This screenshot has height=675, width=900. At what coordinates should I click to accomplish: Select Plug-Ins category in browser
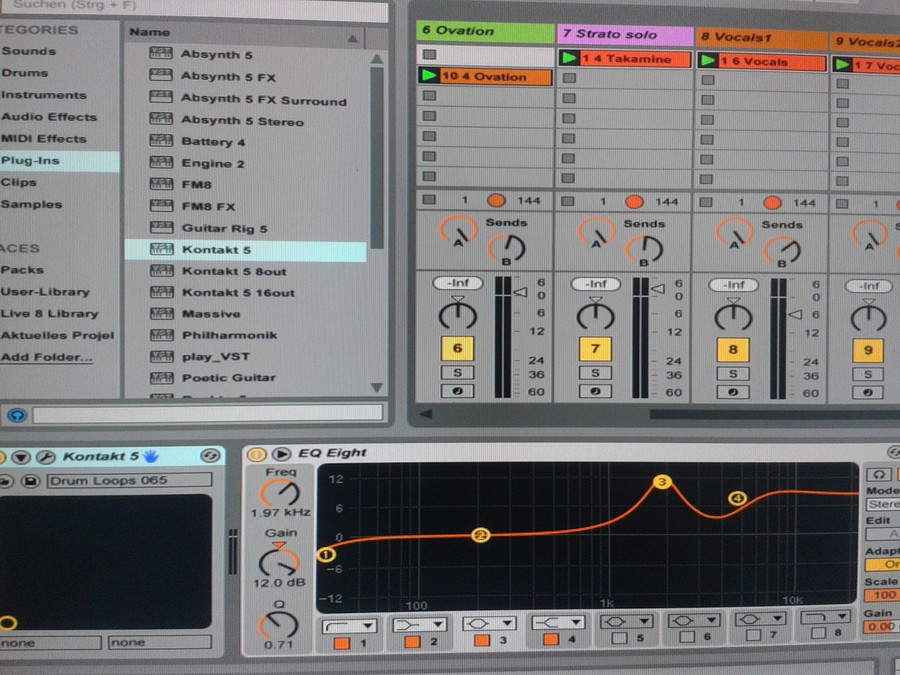click(x=30, y=161)
